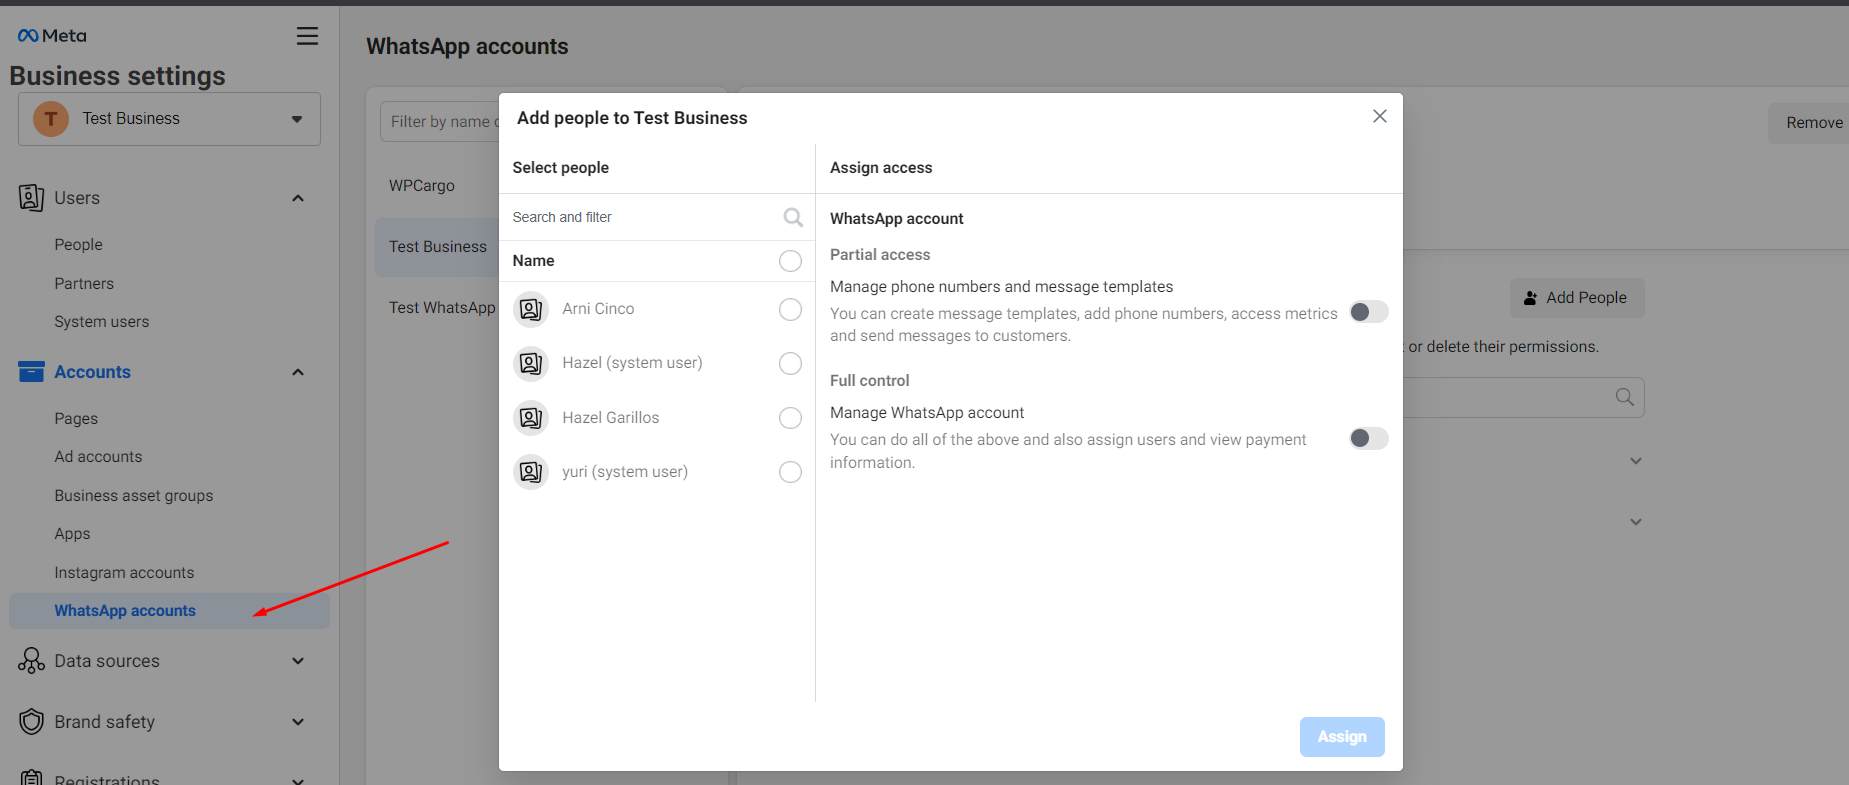Select the yuri (system user) radio button
The height and width of the screenshot is (785, 1849).
[x=790, y=472]
